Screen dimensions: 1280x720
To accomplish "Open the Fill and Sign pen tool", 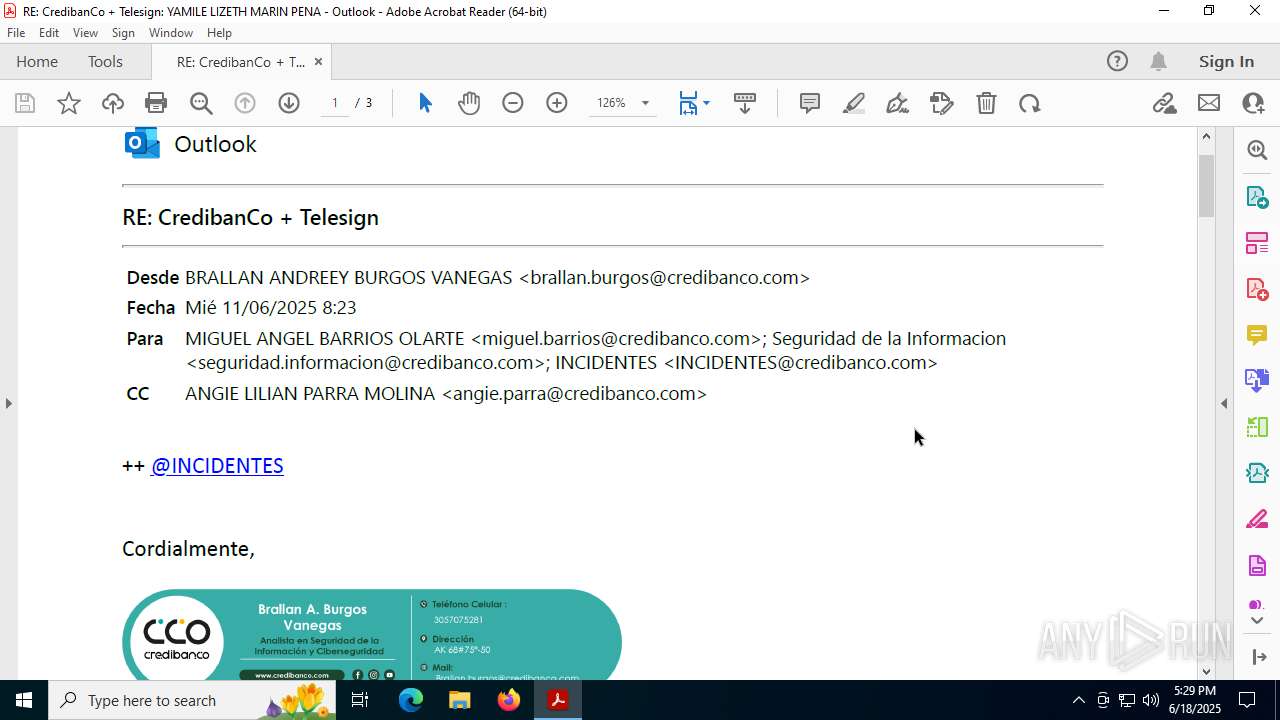I will [898, 103].
